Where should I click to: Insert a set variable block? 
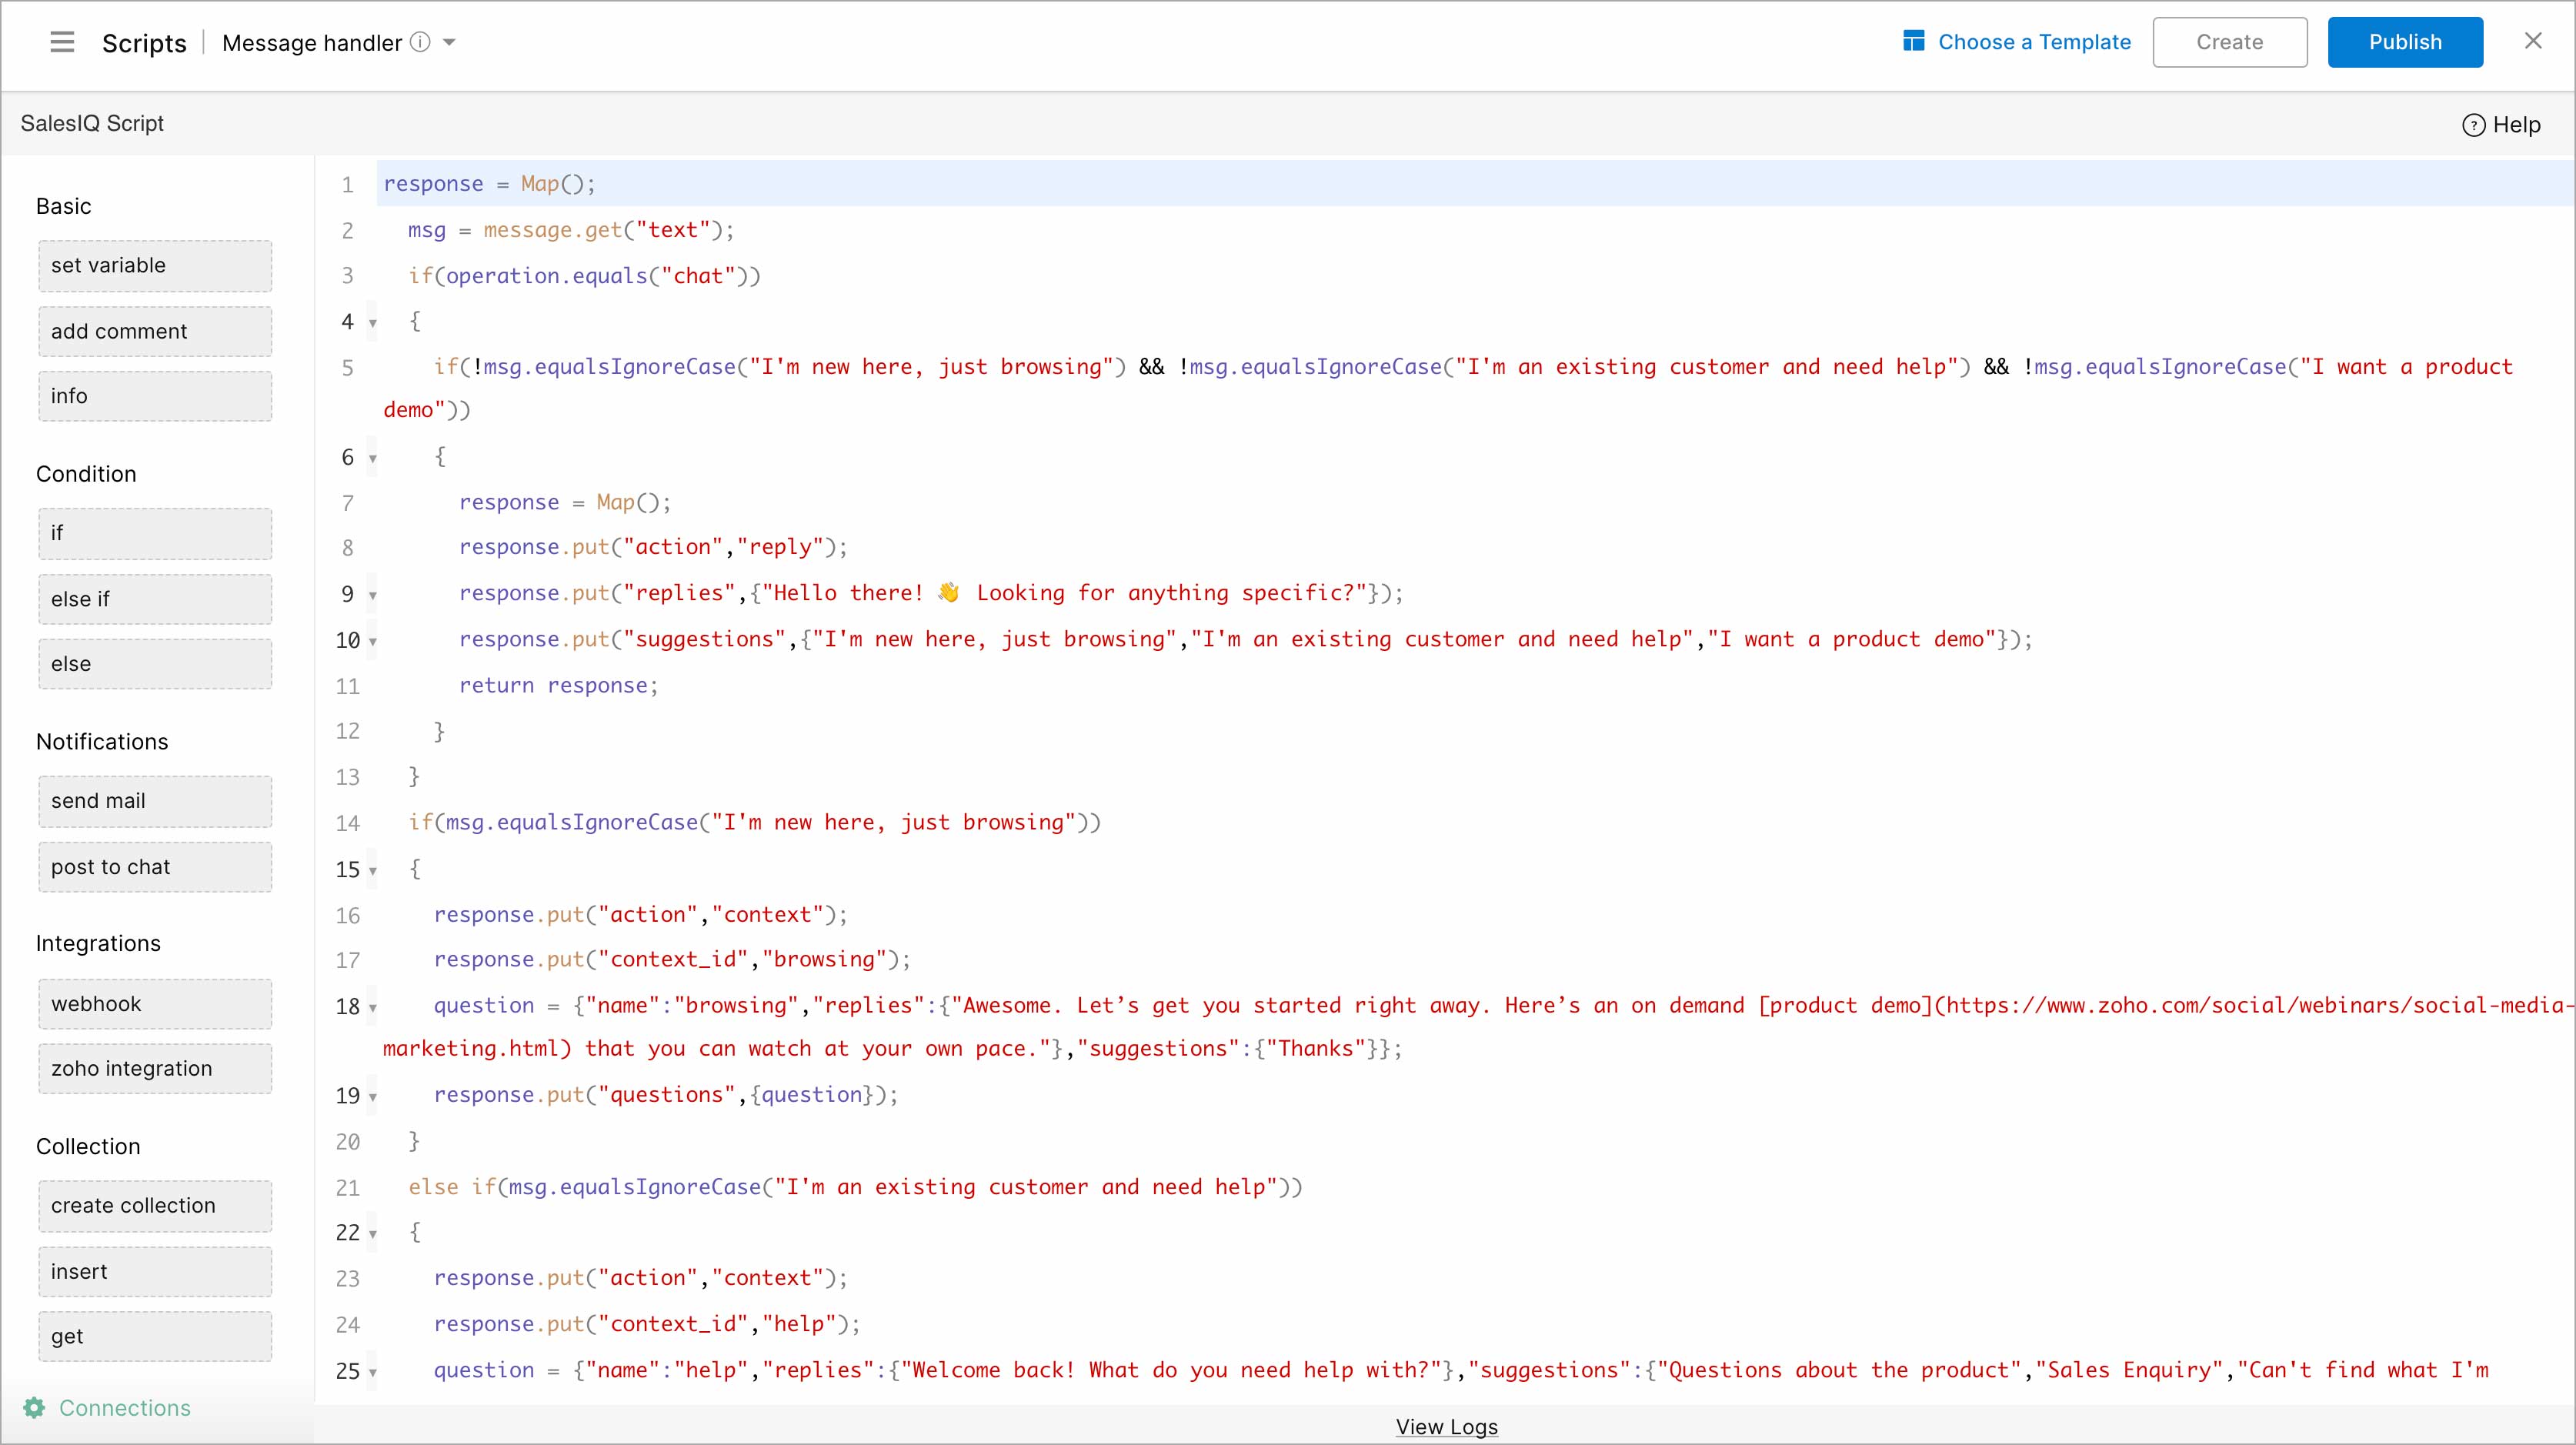coord(154,265)
